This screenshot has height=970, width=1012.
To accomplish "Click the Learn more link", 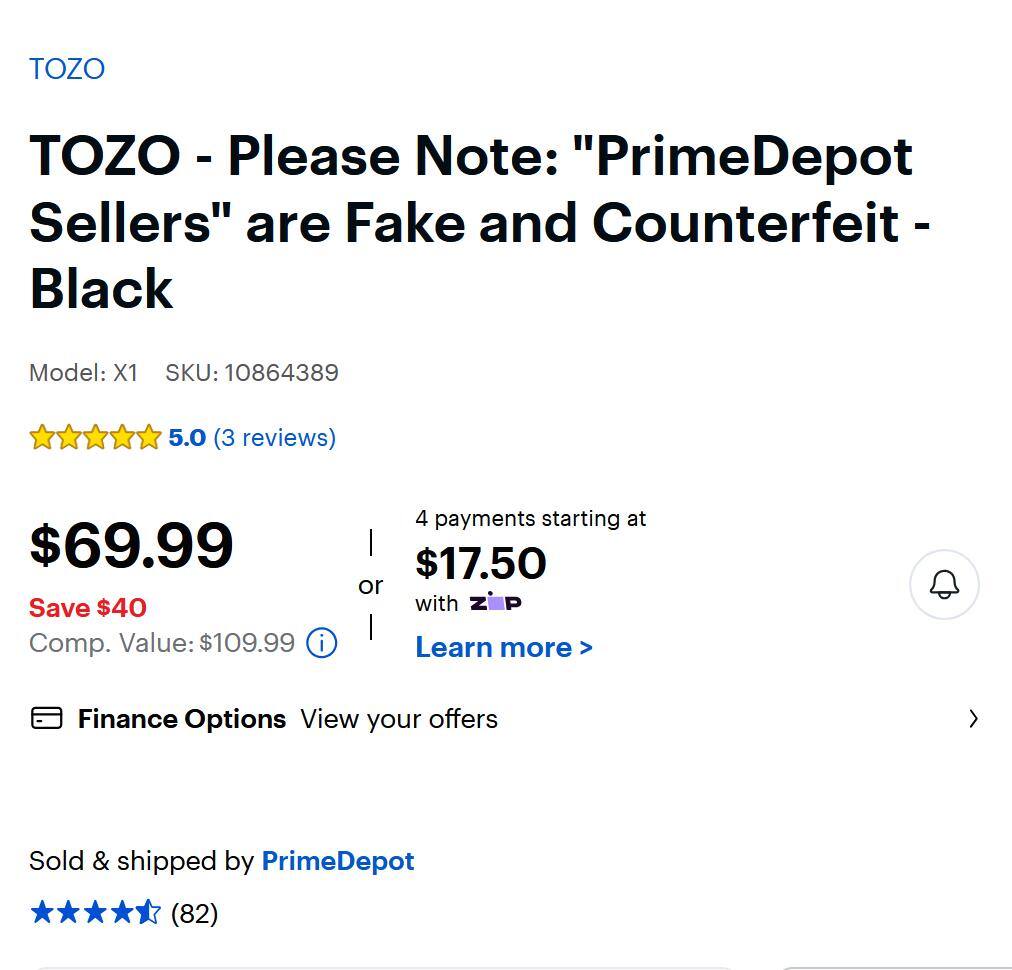I will (x=504, y=647).
